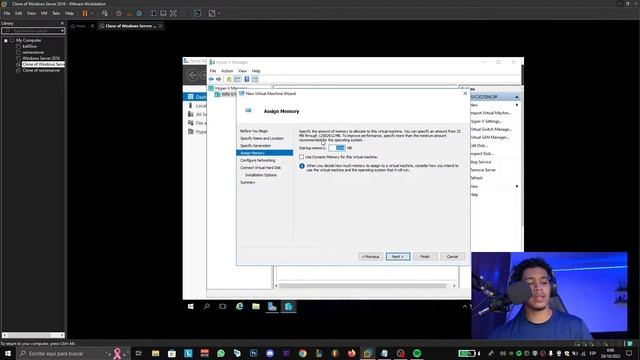The height and width of the screenshot is (360, 640).
Task: Click Hyper-V Settings in Actions pane
Action: [x=486, y=121]
